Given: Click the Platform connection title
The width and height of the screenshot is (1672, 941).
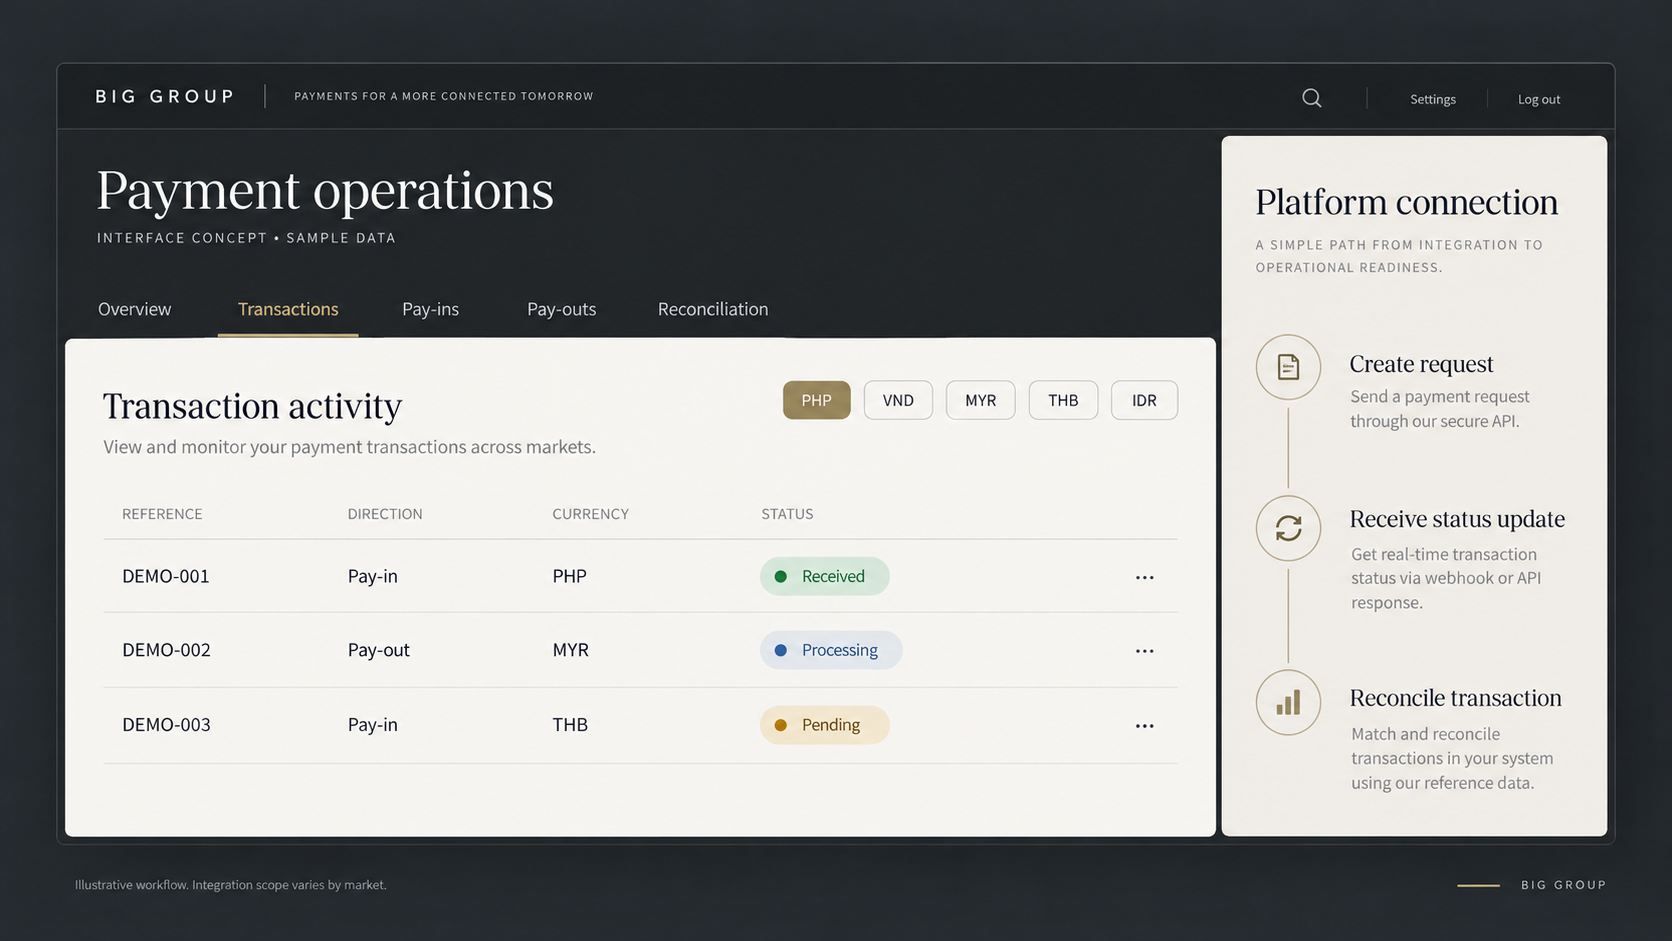Looking at the screenshot, I should tap(1406, 203).
